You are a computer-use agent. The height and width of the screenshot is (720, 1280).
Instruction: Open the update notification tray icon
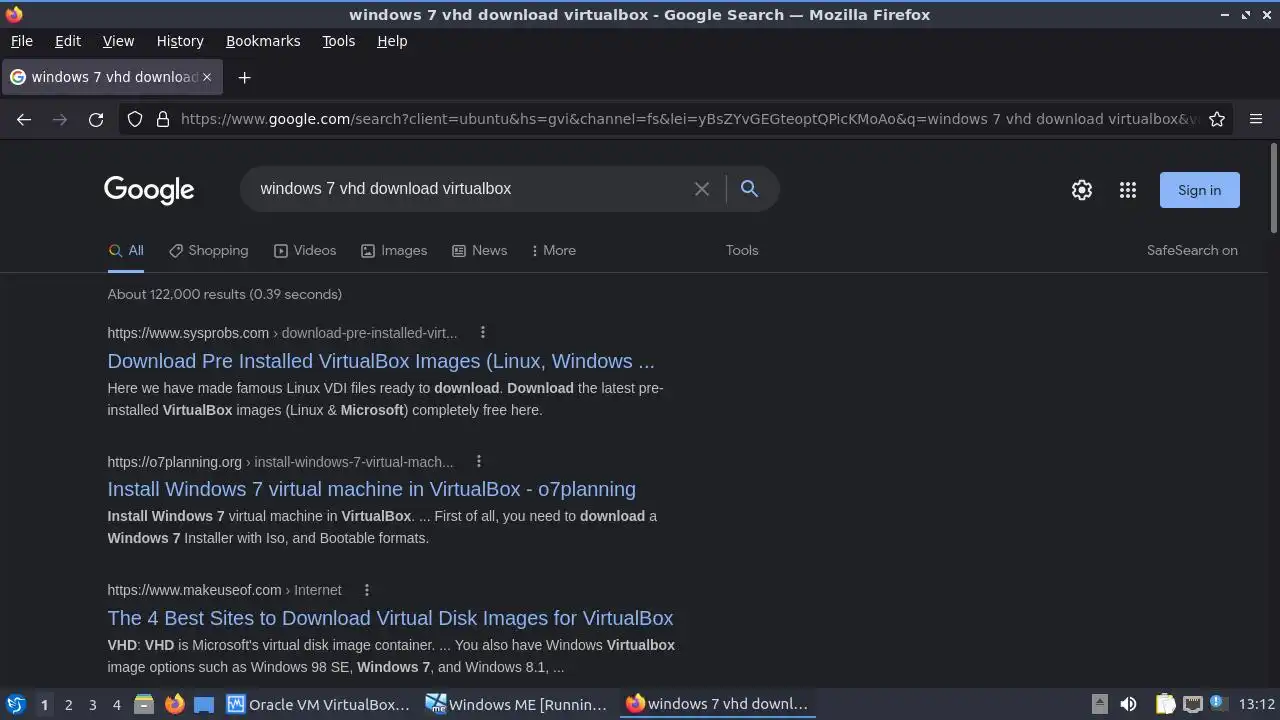click(x=1217, y=703)
